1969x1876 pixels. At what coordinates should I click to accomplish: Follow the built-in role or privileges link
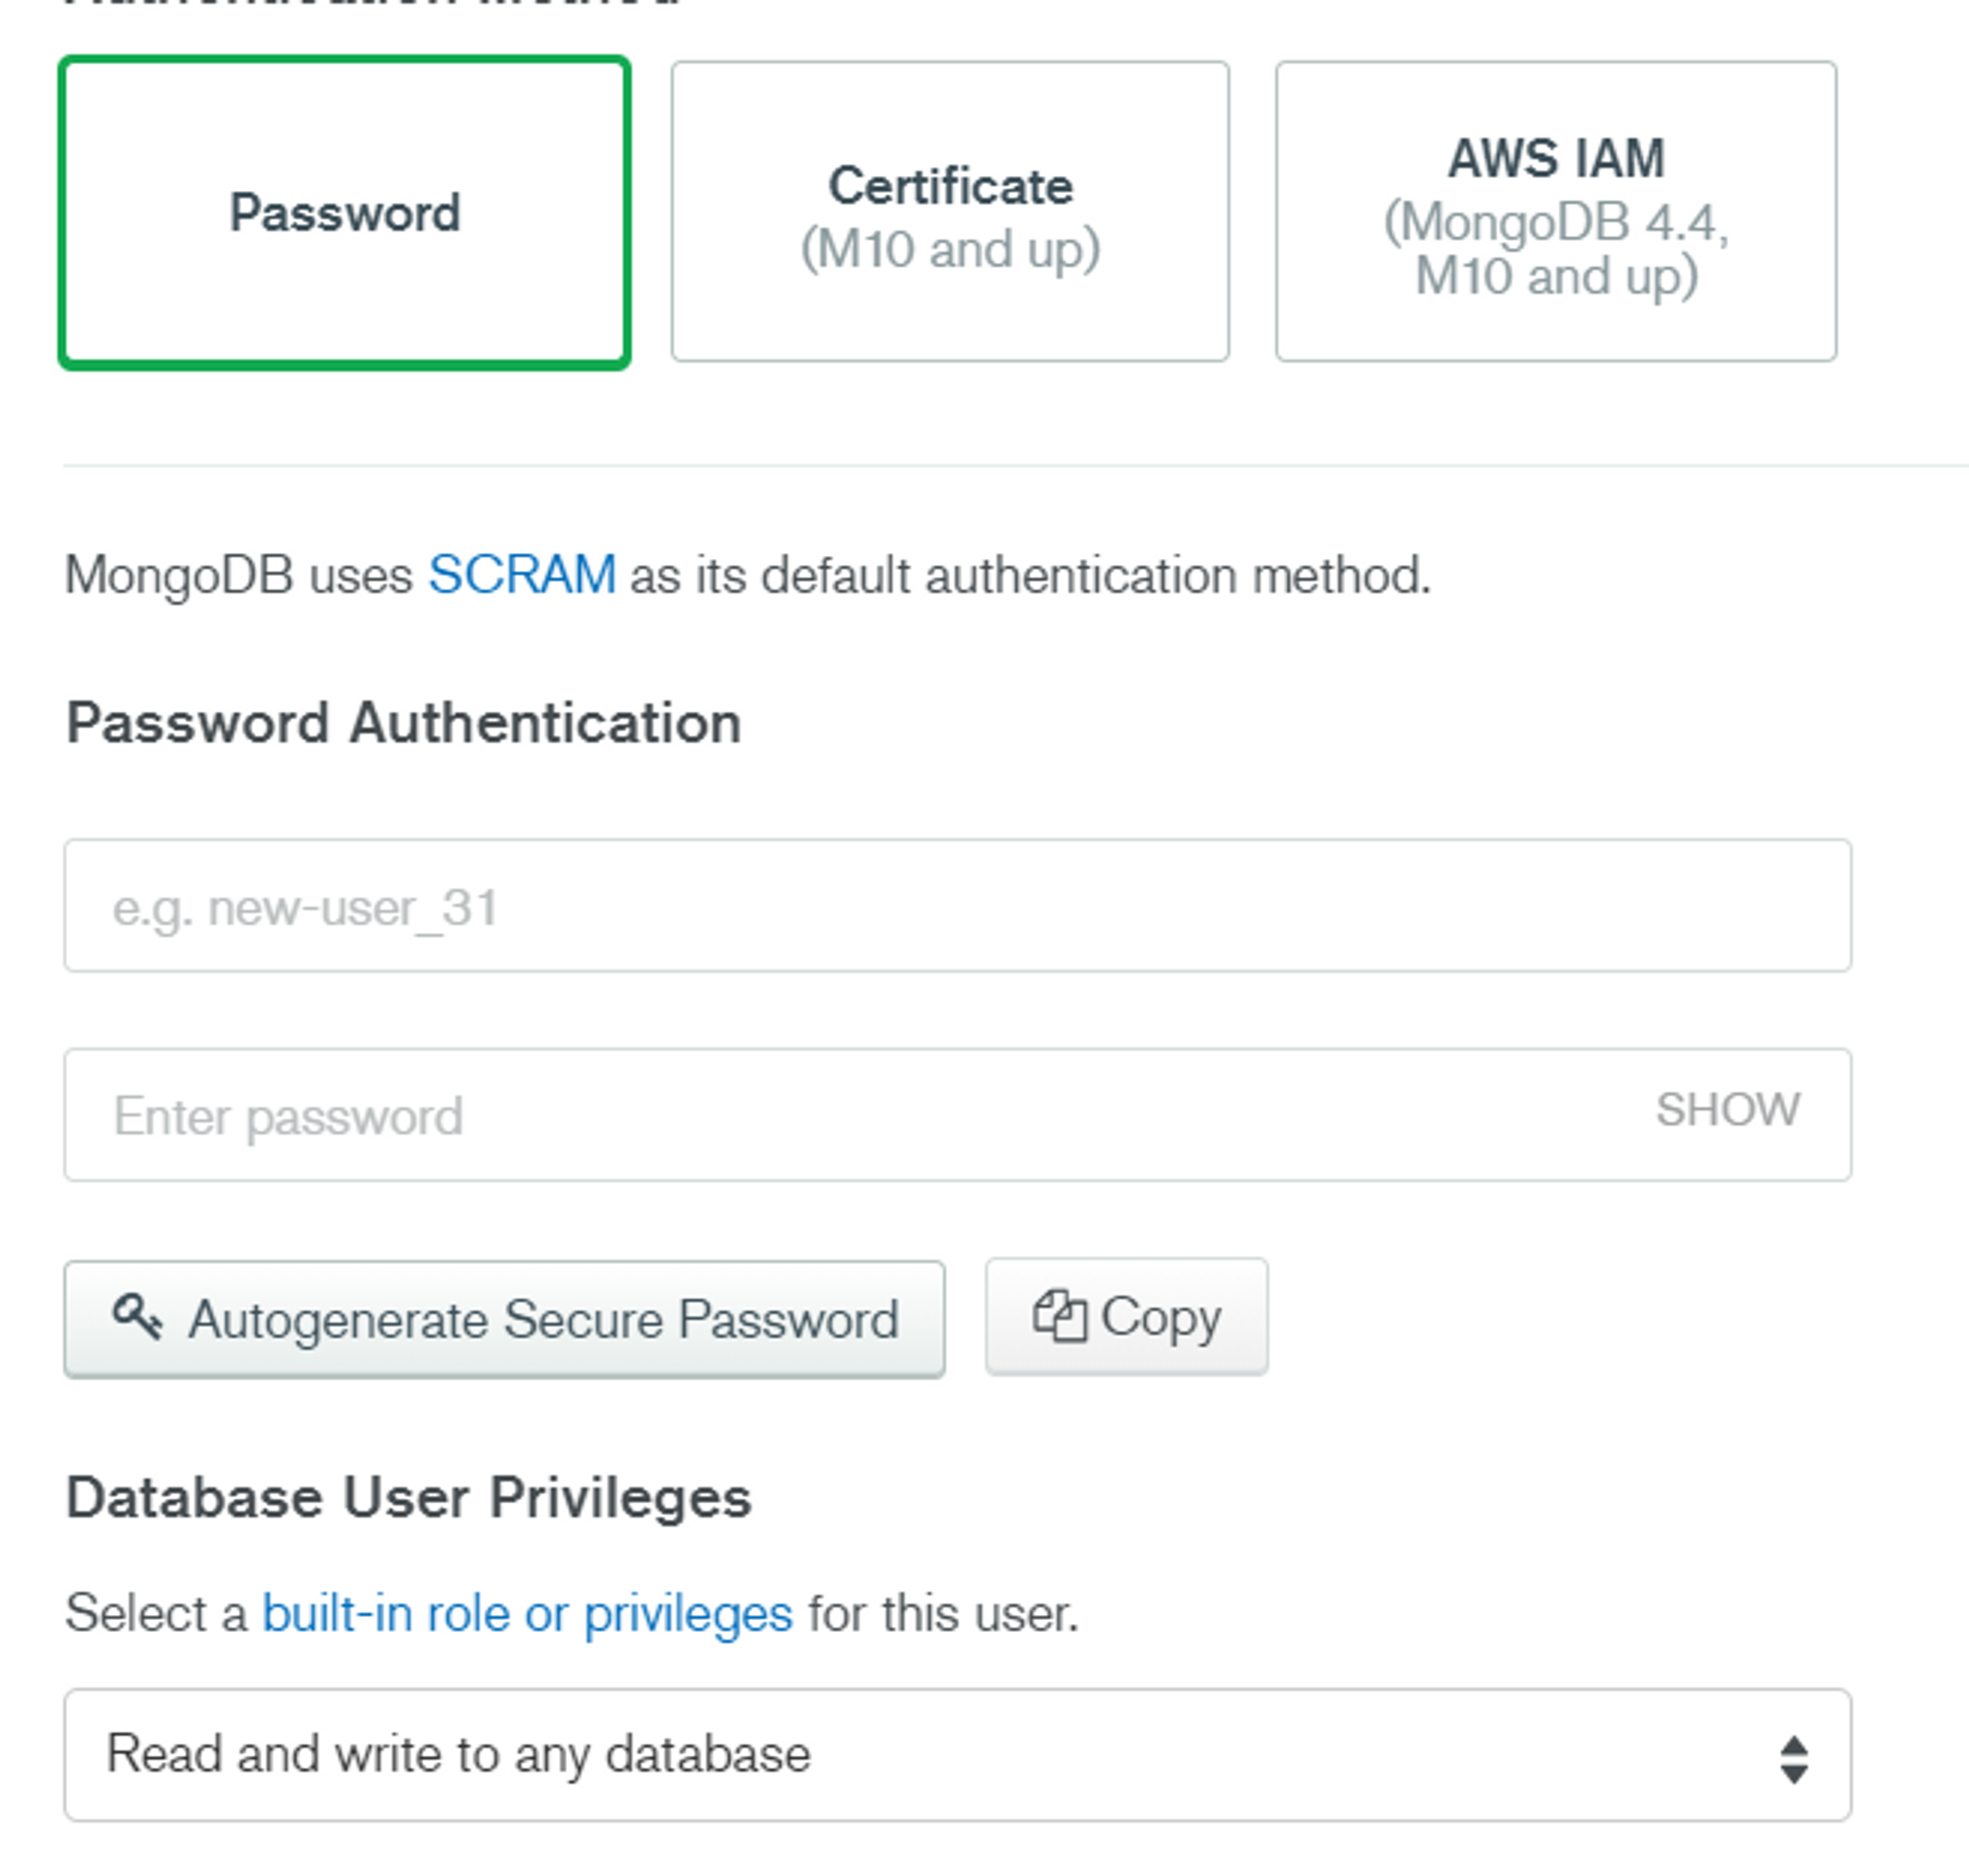527,1614
